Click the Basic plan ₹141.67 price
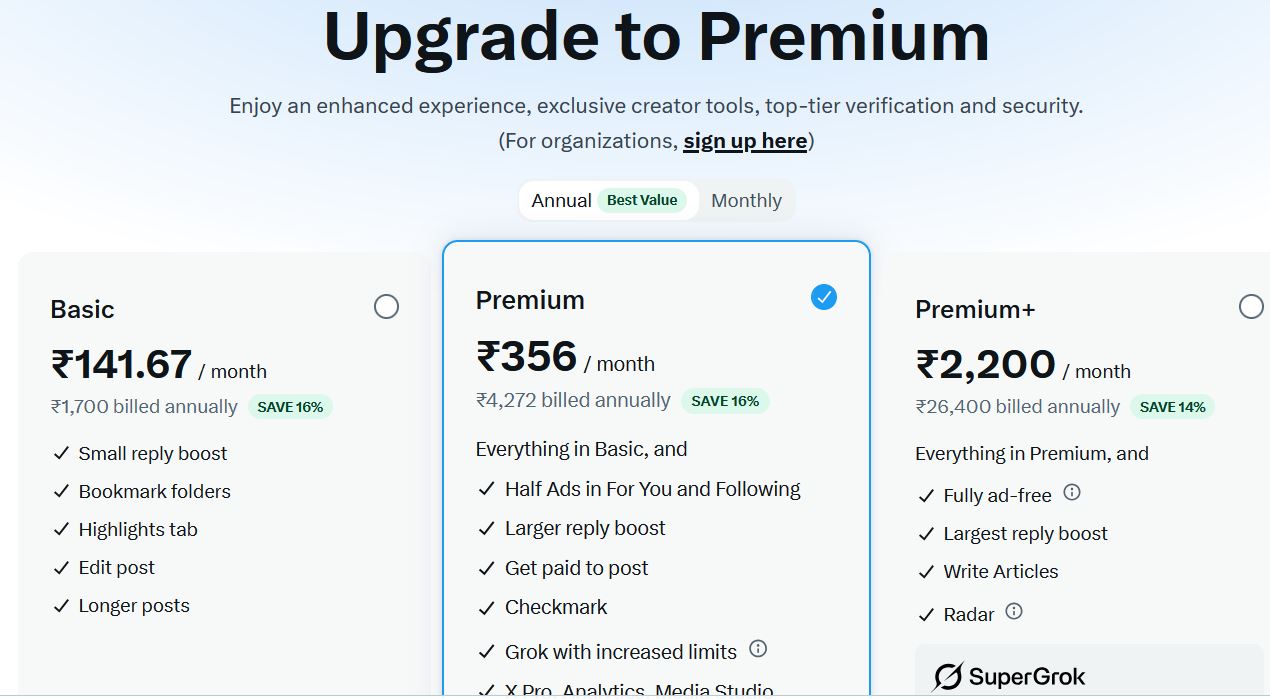The height and width of the screenshot is (699, 1270). 122,365
